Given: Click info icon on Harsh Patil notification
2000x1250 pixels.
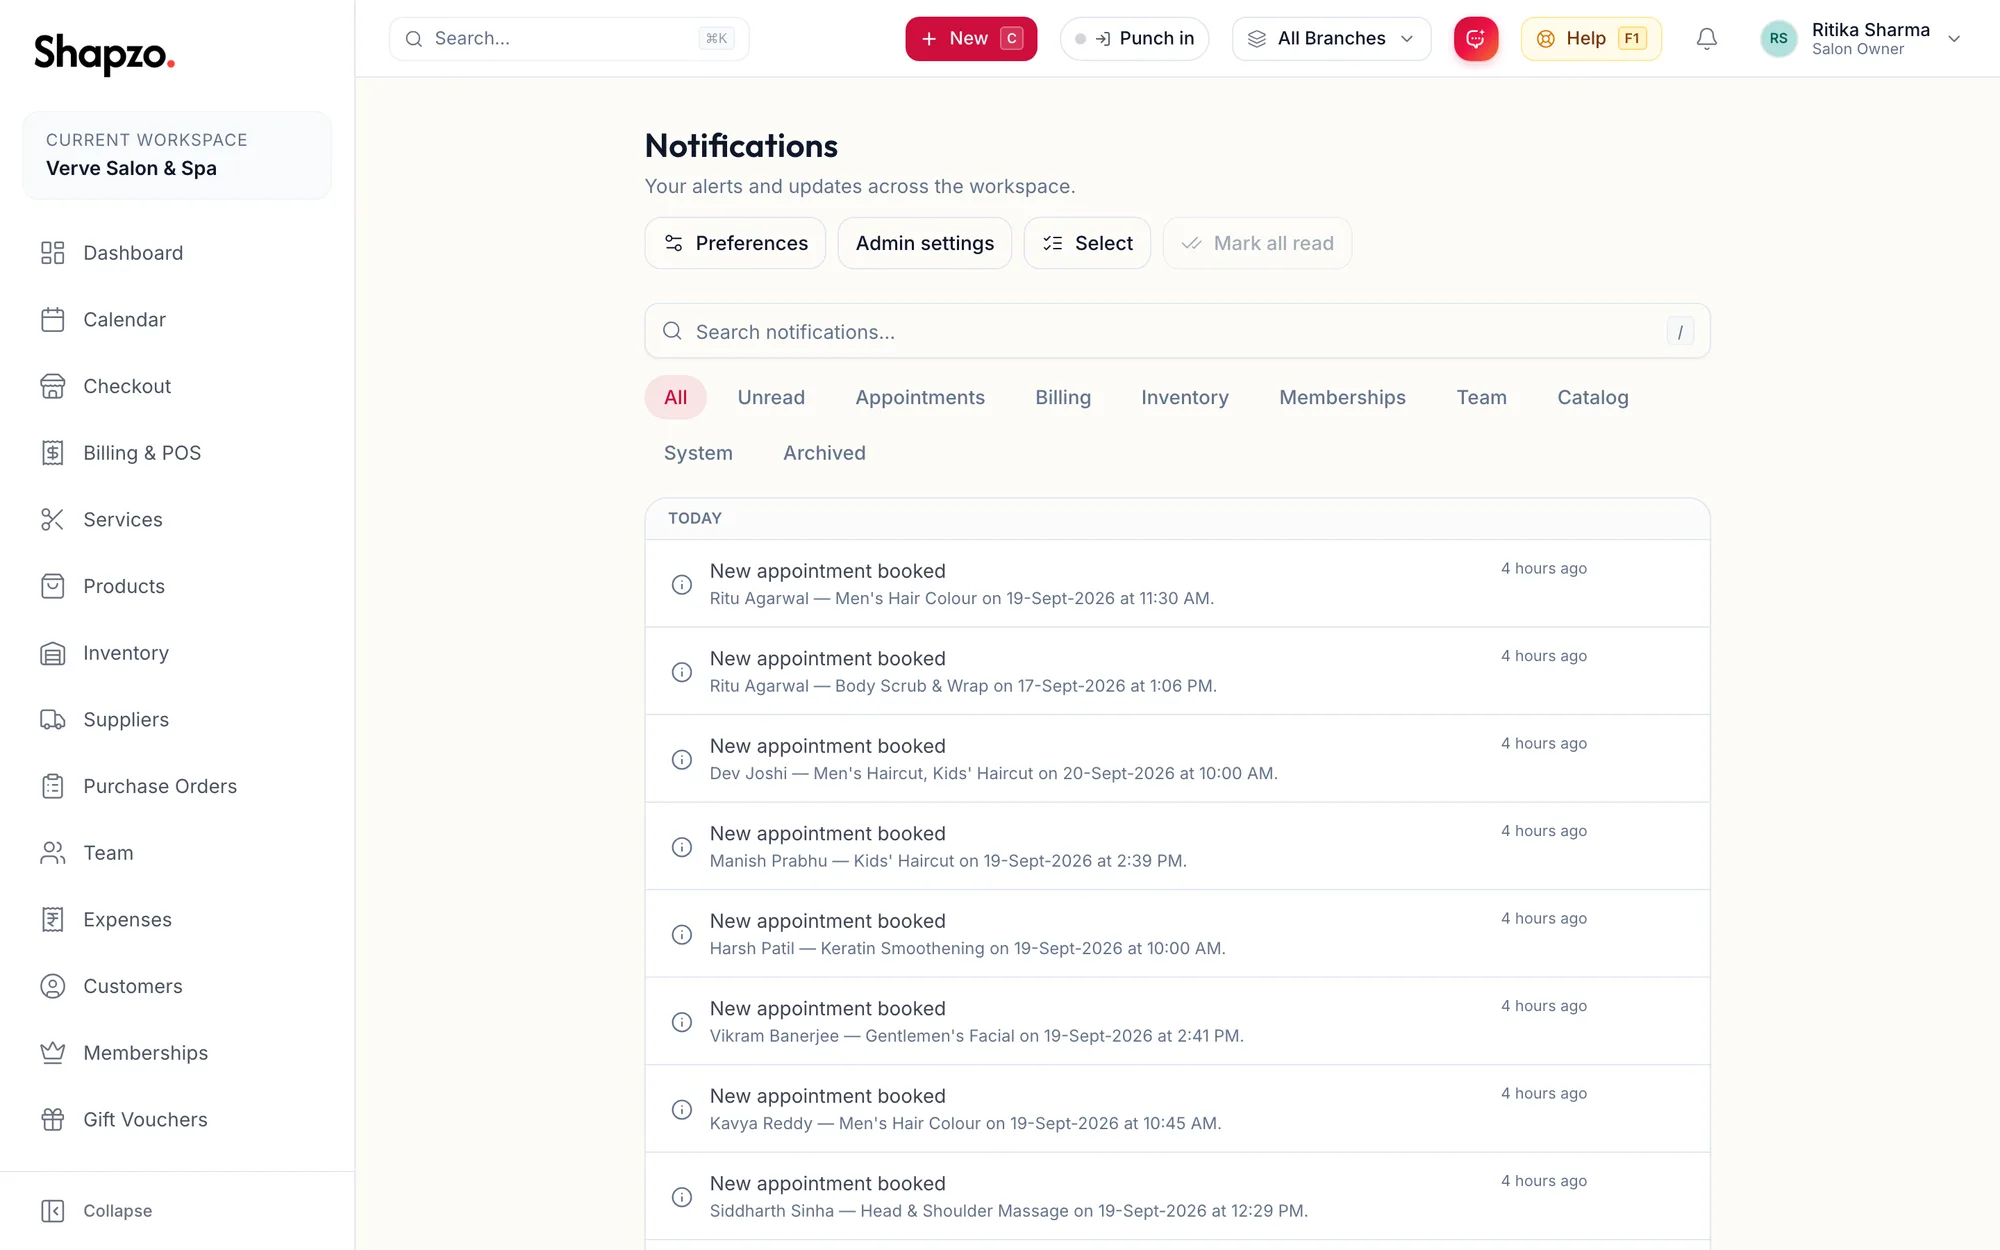Looking at the screenshot, I should pos(682,935).
